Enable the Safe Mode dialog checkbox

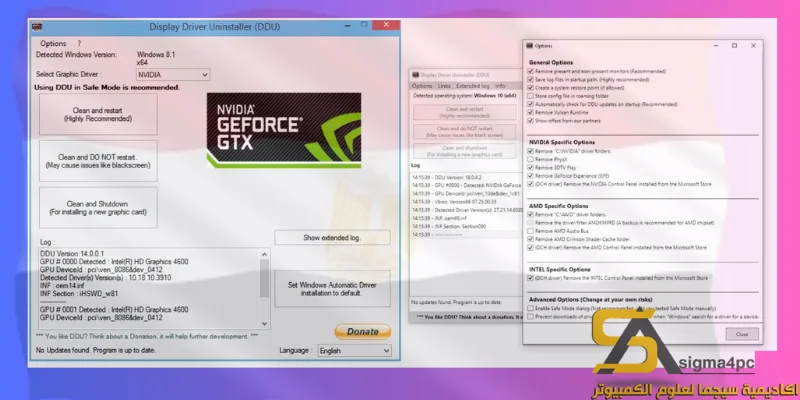tap(531, 308)
